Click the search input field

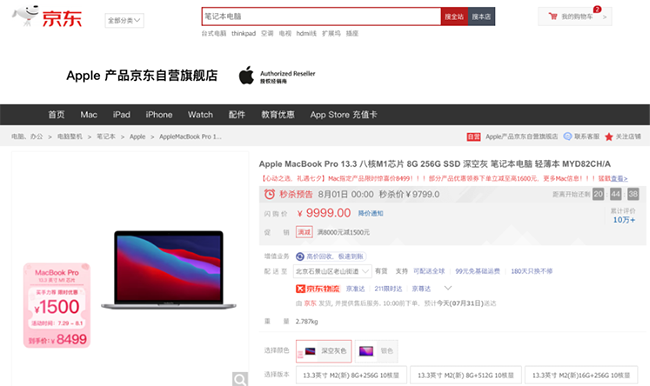(321, 17)
